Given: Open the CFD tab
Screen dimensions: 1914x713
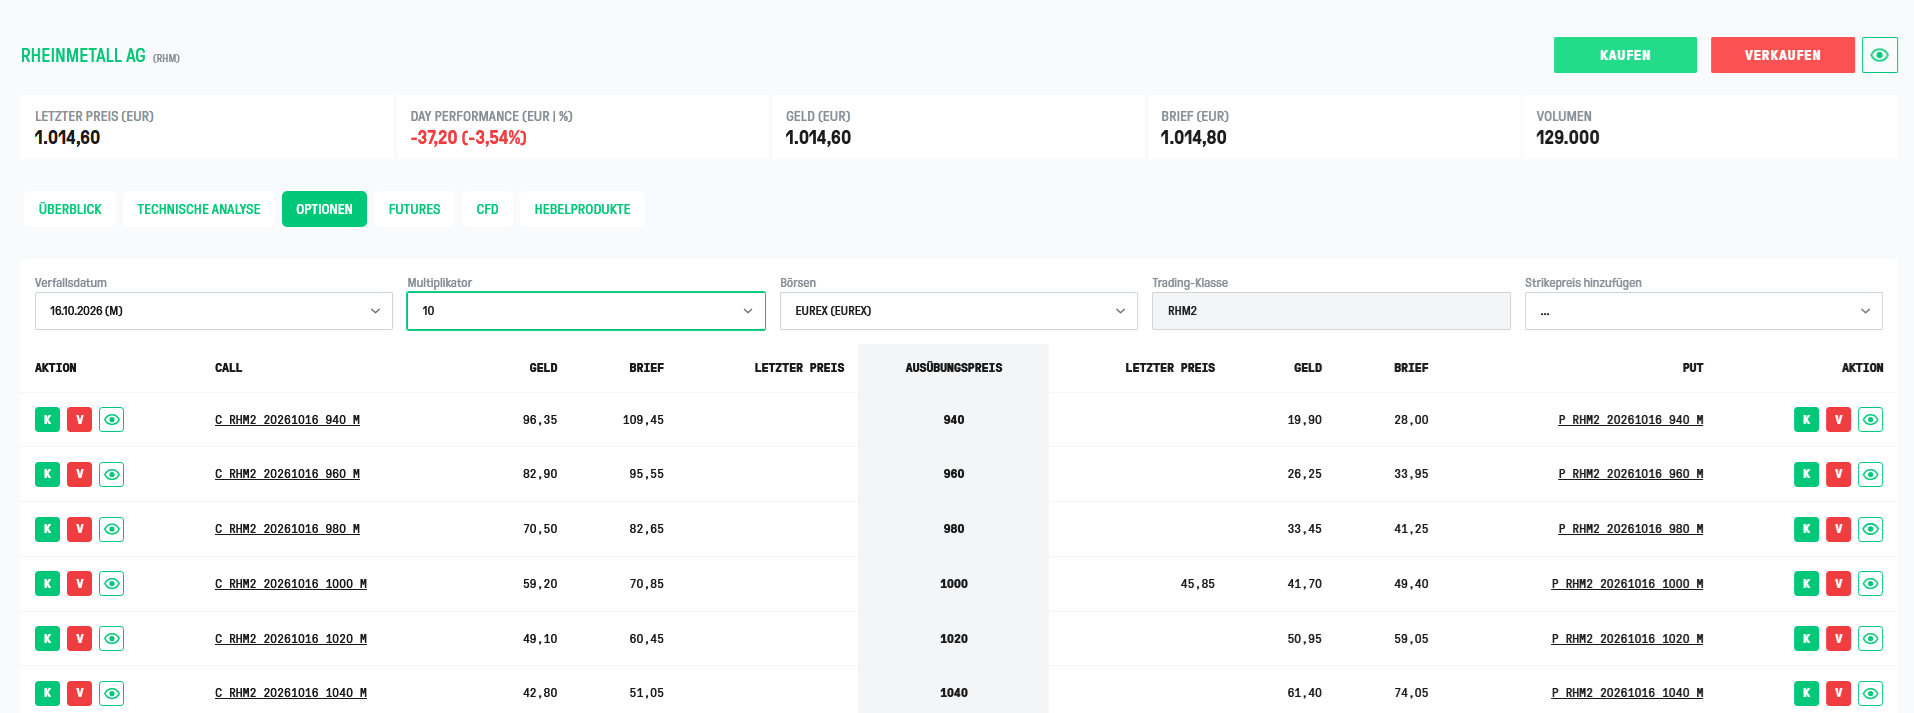Looking at the screenshot, I should (487, 209).
